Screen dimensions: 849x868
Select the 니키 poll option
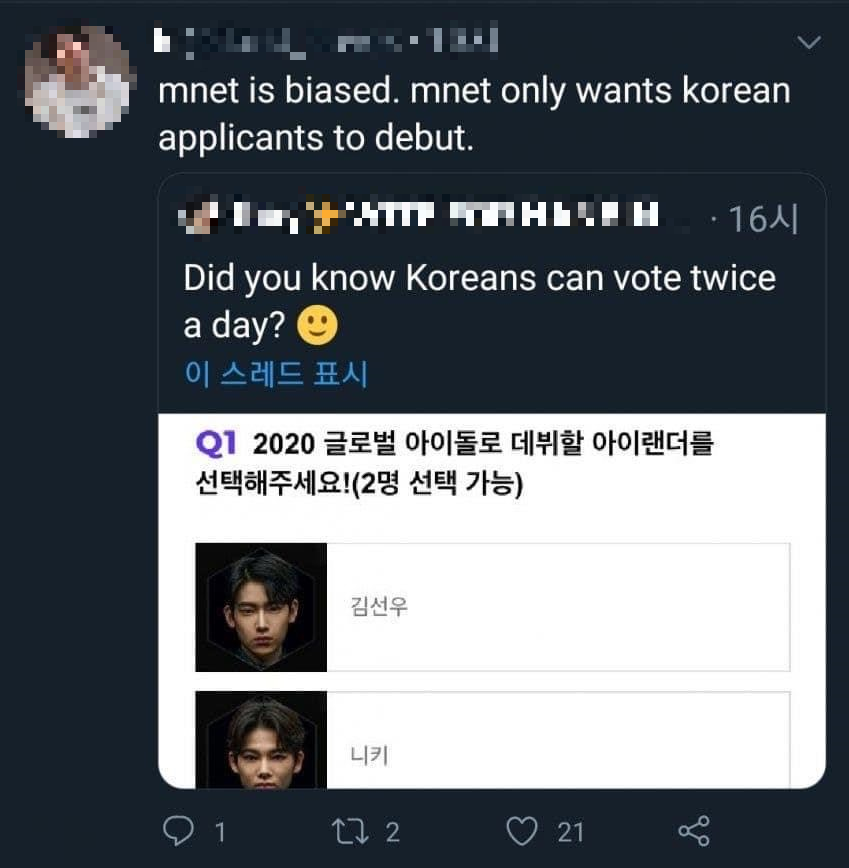coord(558,740)
